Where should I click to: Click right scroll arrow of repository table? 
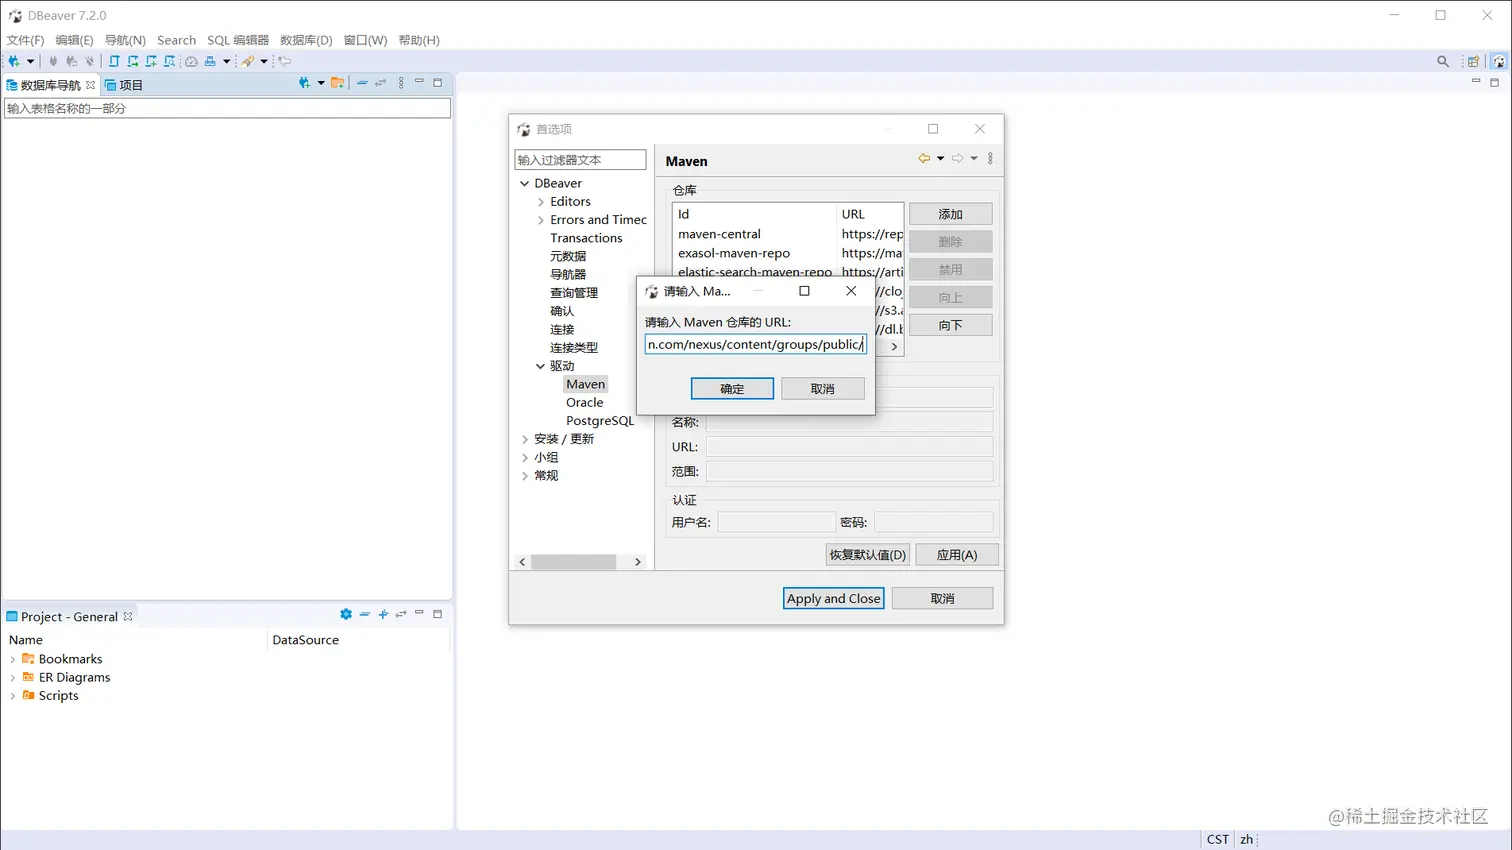point(894,346)
